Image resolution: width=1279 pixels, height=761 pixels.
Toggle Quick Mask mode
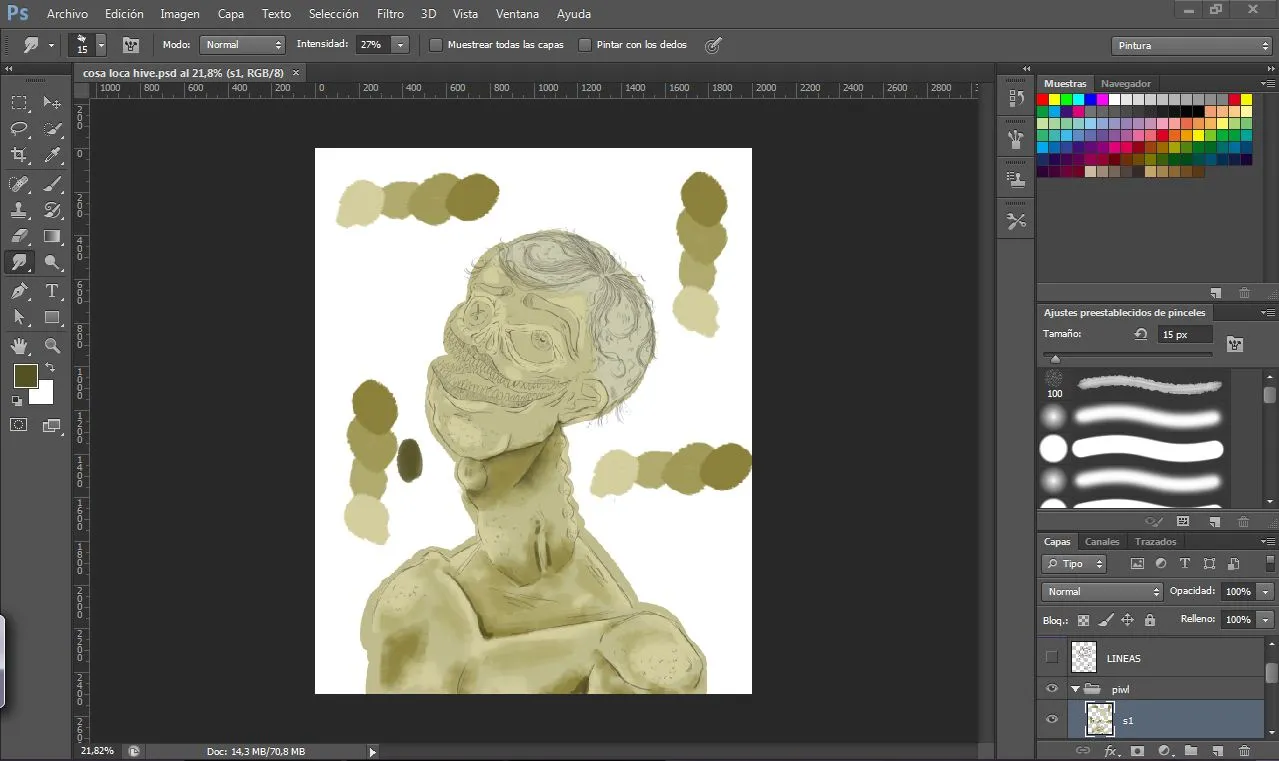coord(19,425)
